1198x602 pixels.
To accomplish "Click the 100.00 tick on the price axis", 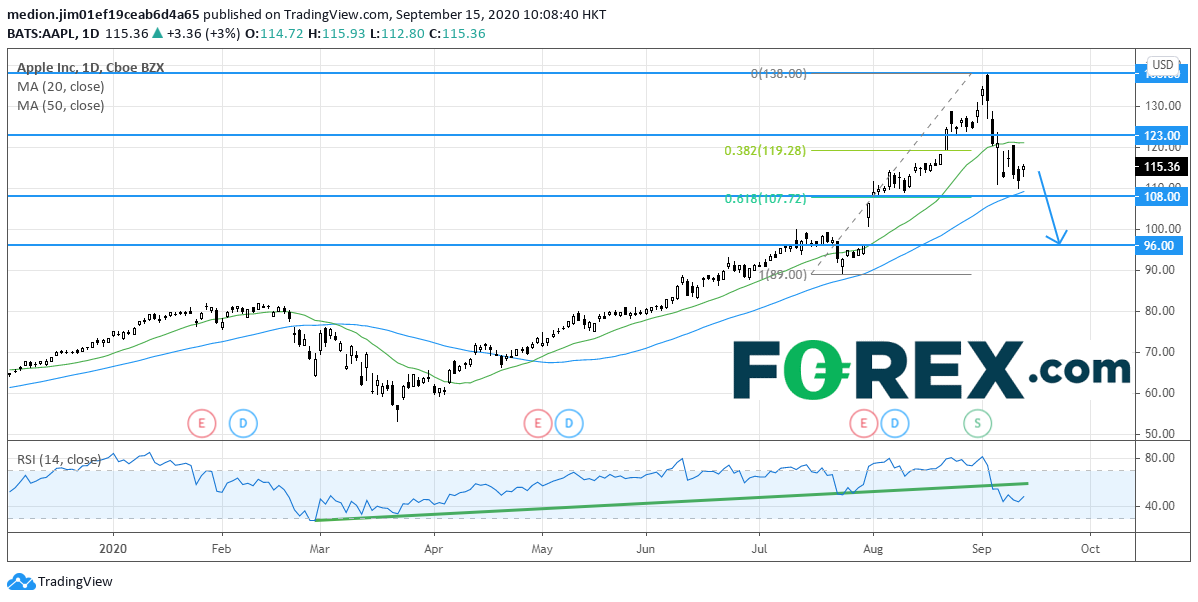I will [x=1165, y=228].
